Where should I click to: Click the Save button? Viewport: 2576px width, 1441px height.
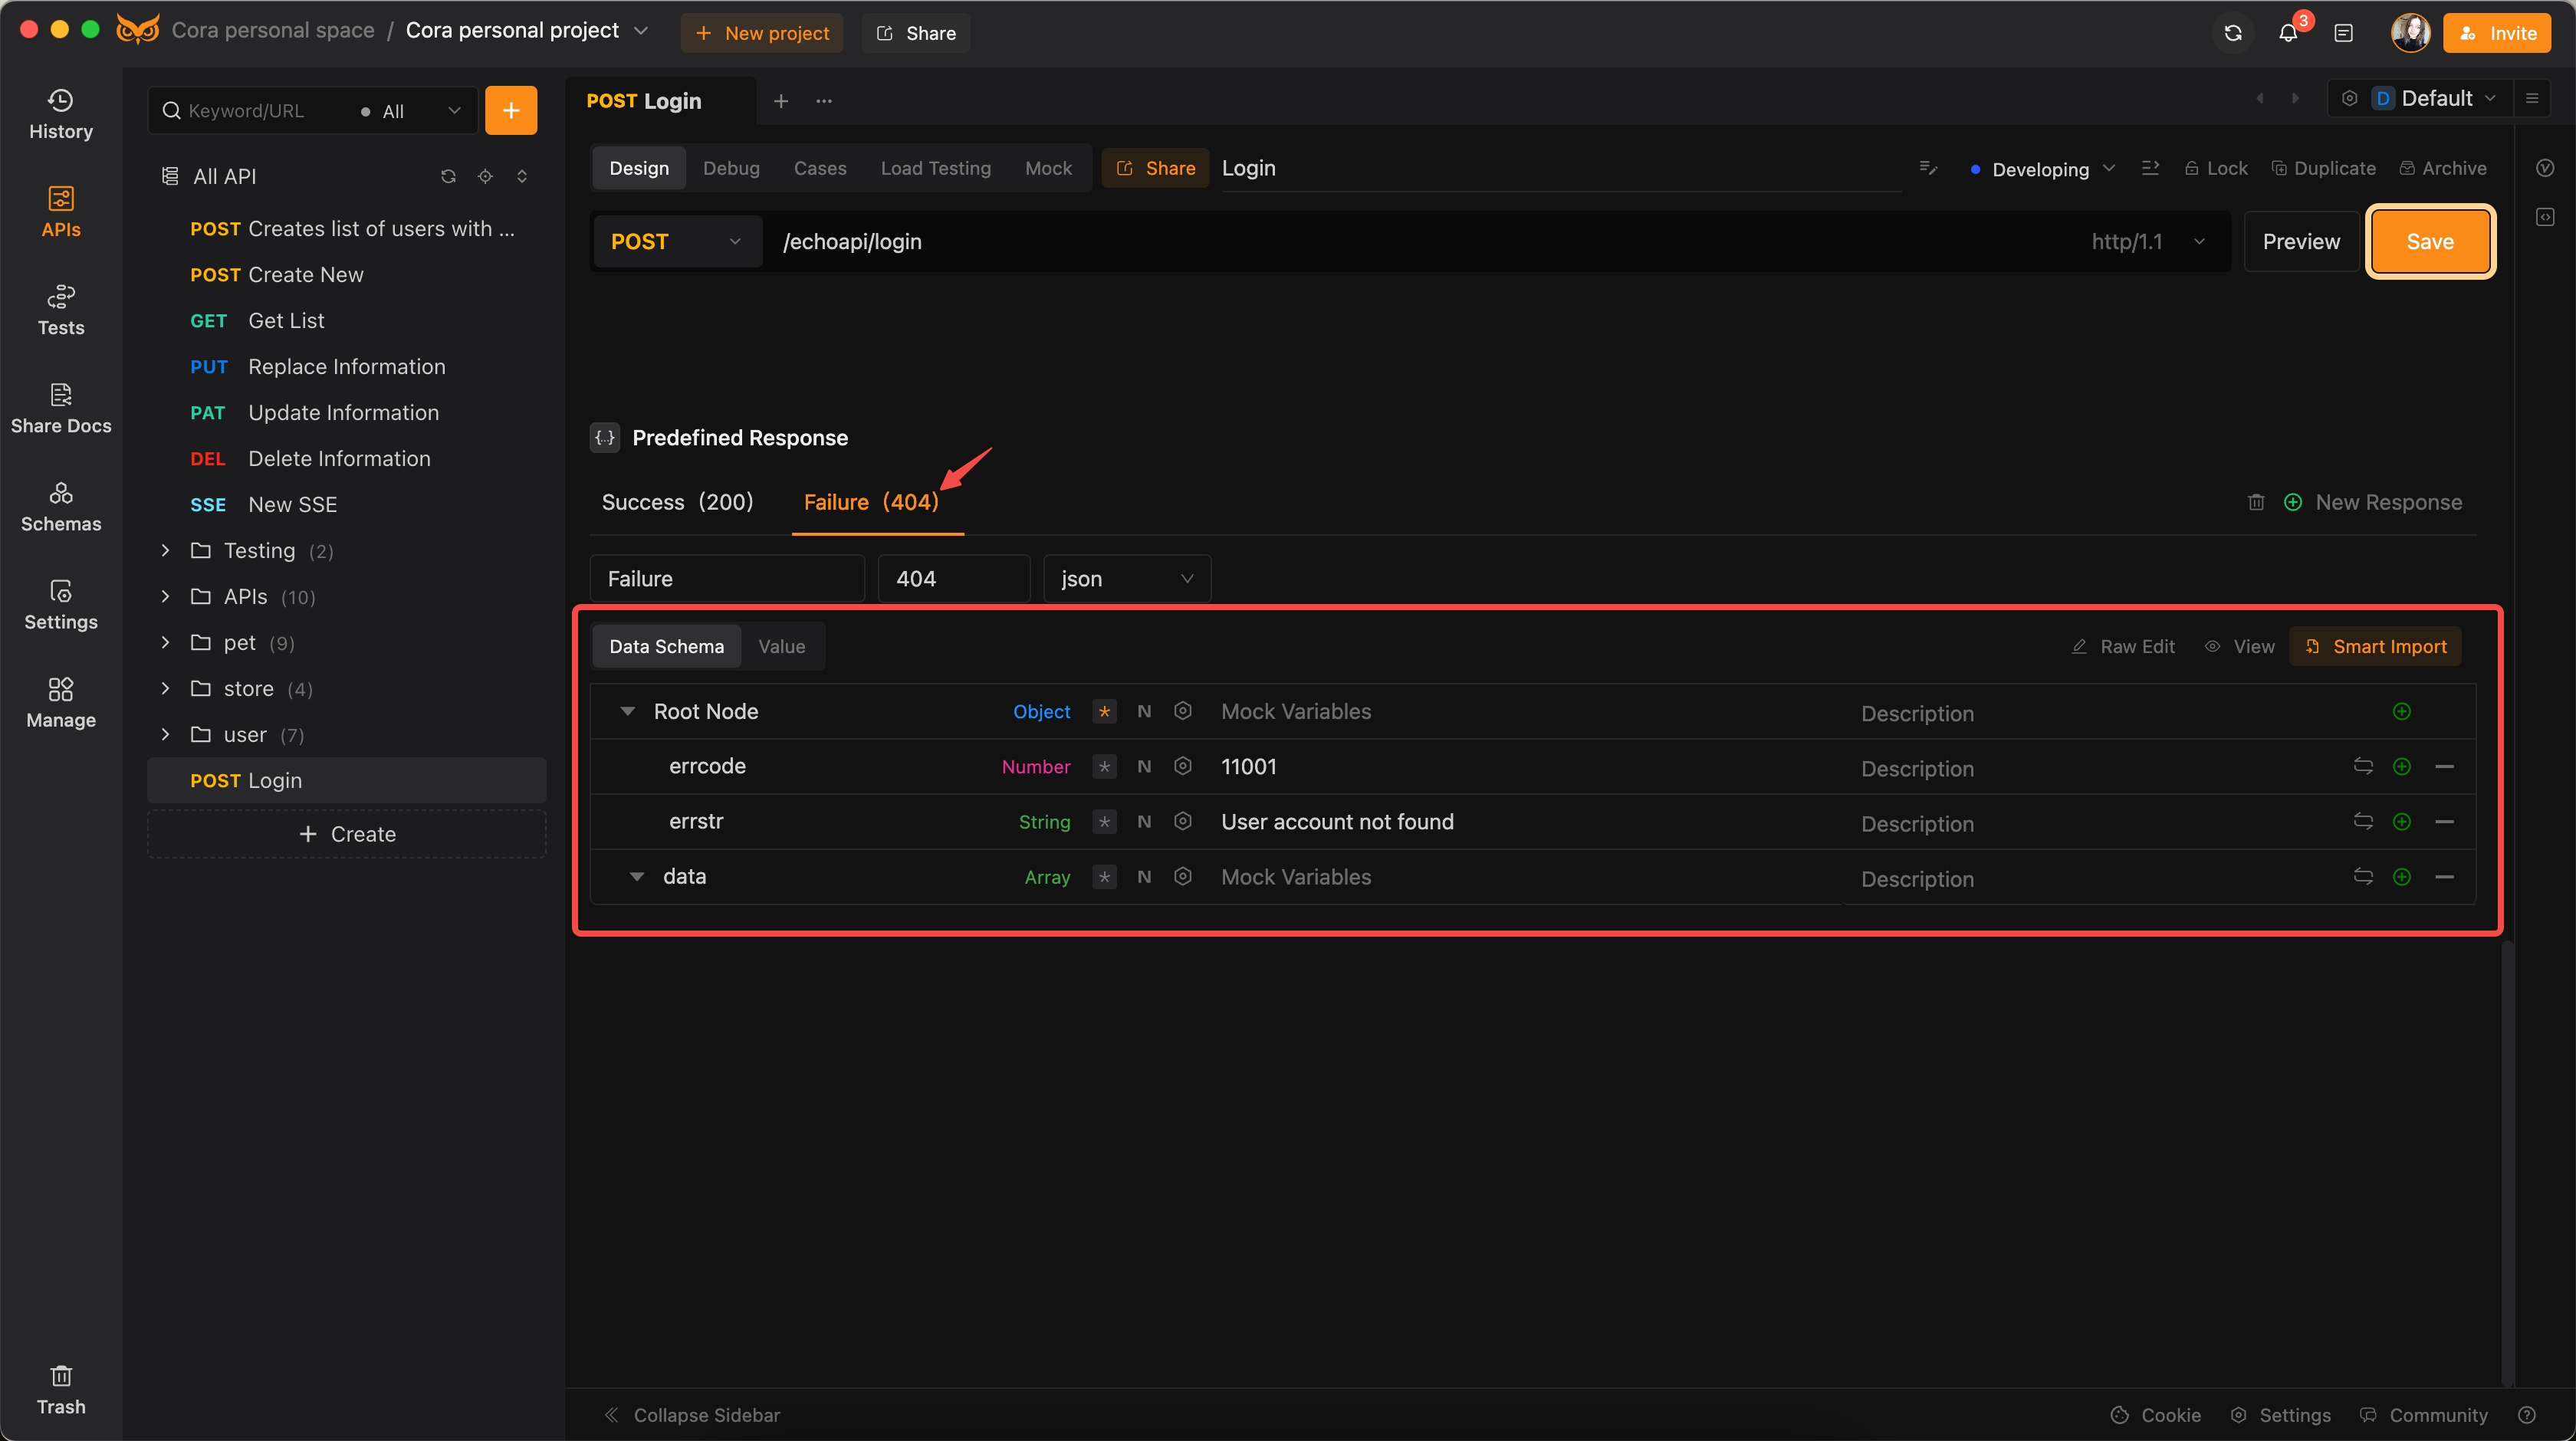pos(2429,241)
